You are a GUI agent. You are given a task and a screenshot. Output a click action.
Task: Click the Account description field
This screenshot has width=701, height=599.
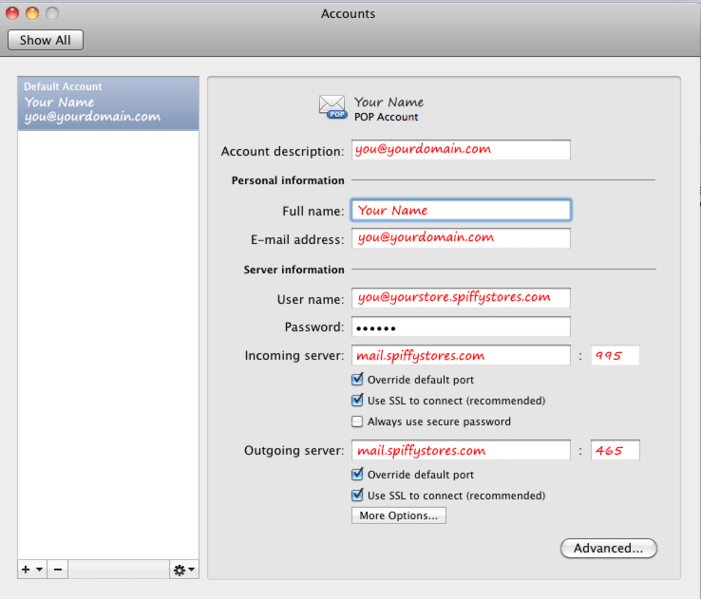pyautogui.click(x=460, y=150)
